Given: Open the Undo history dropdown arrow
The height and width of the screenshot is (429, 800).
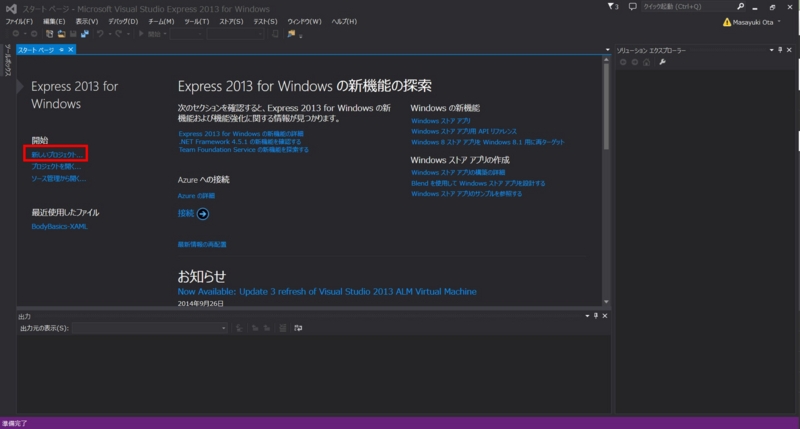Looking at the screenshot, I should click(x=109, y=34).
